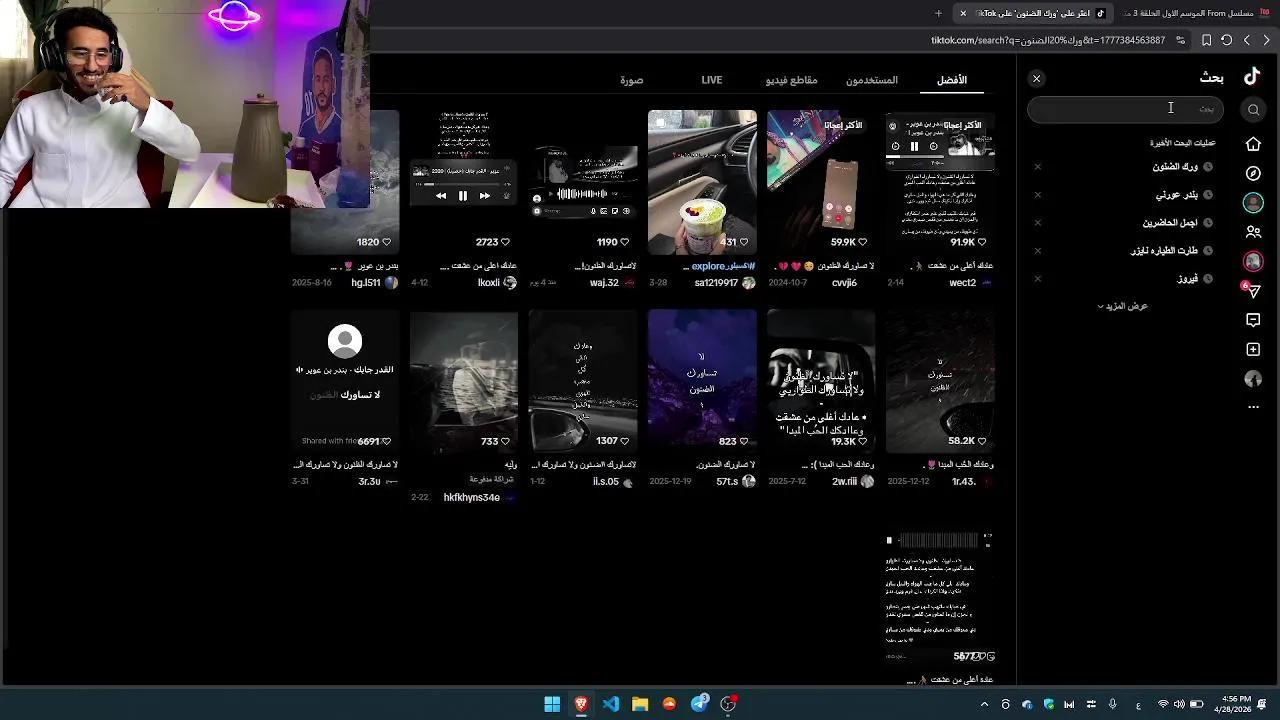Open Brave browser in taskbar
The height and width of the screenshot is (720, 1280).
(581, 704)
